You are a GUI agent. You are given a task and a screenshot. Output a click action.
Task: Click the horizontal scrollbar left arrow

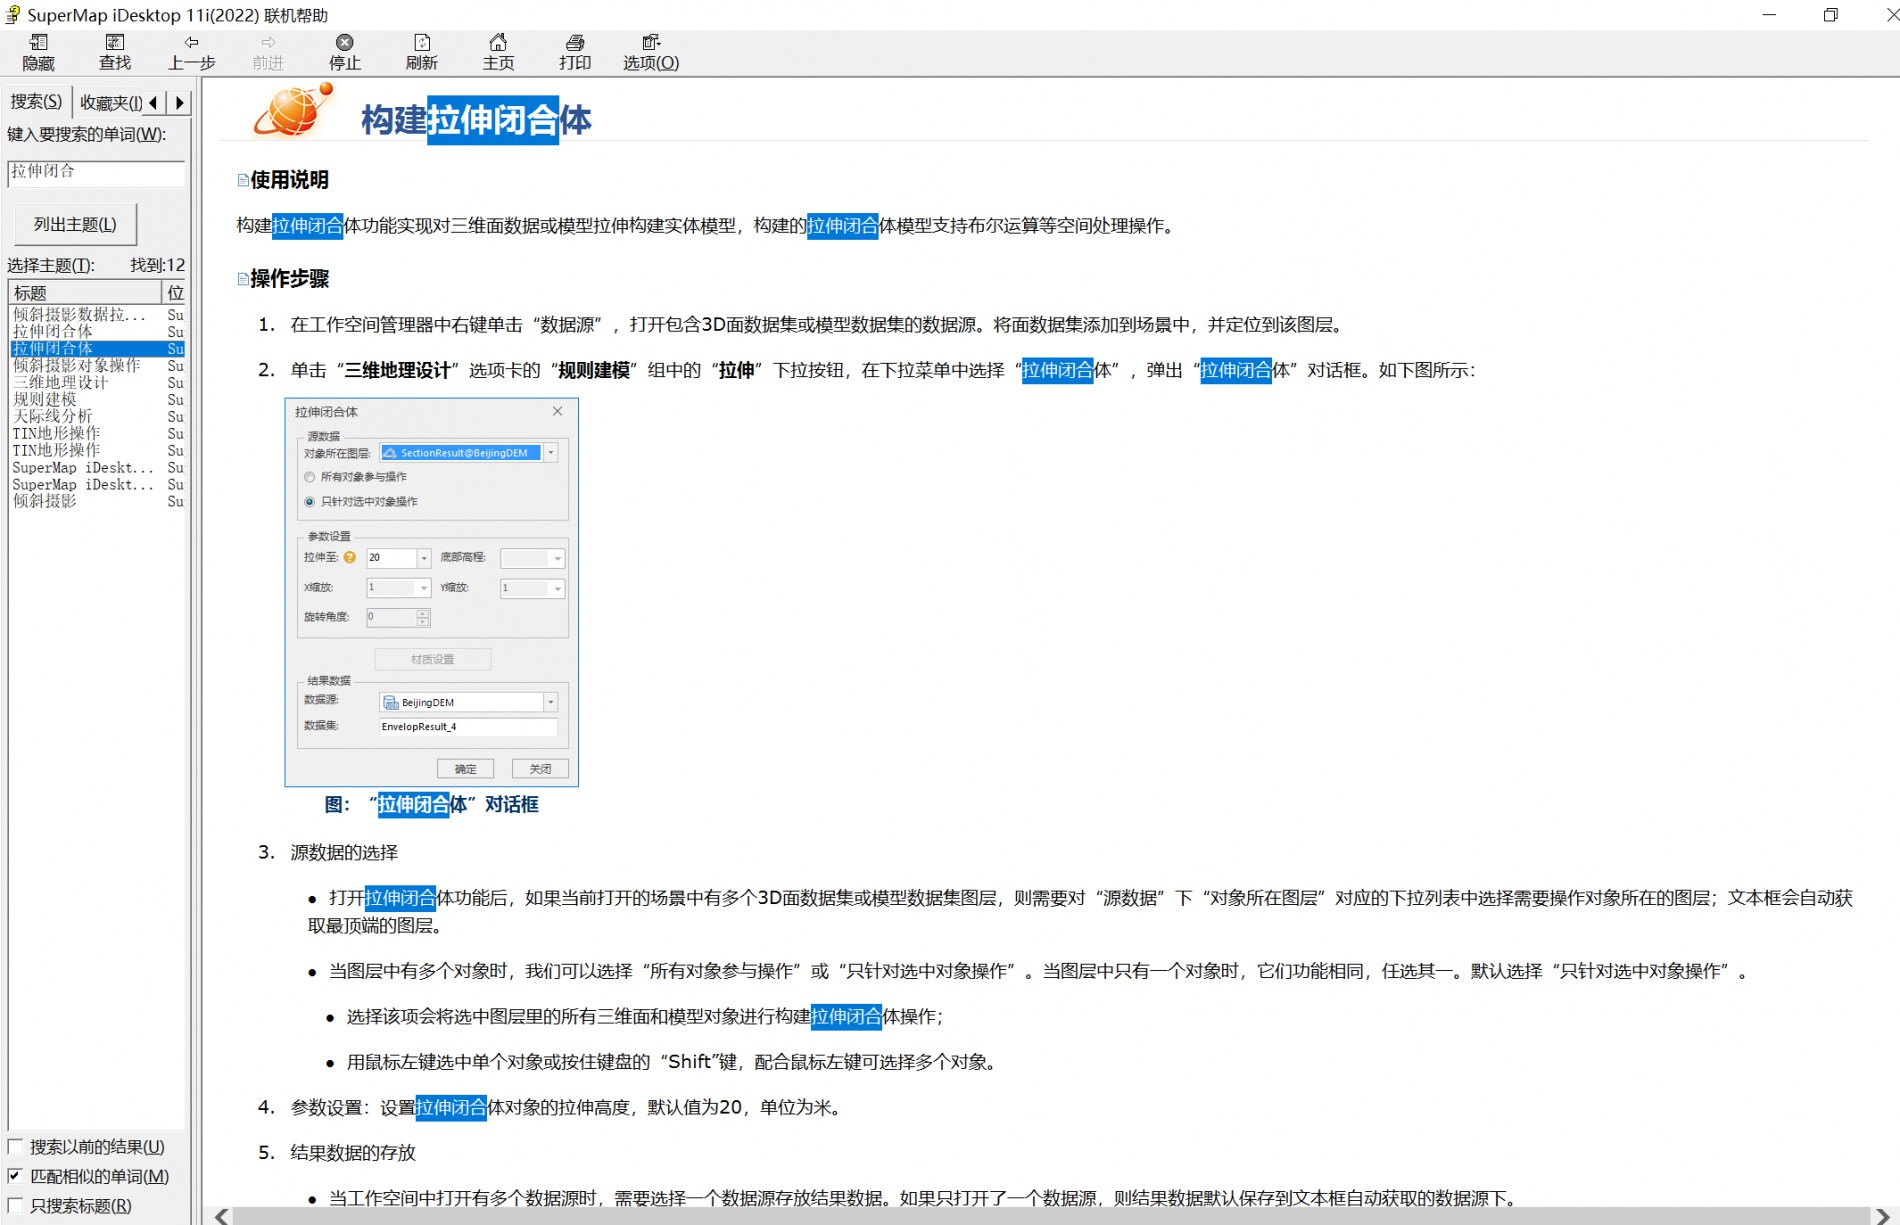(222, 1216)
